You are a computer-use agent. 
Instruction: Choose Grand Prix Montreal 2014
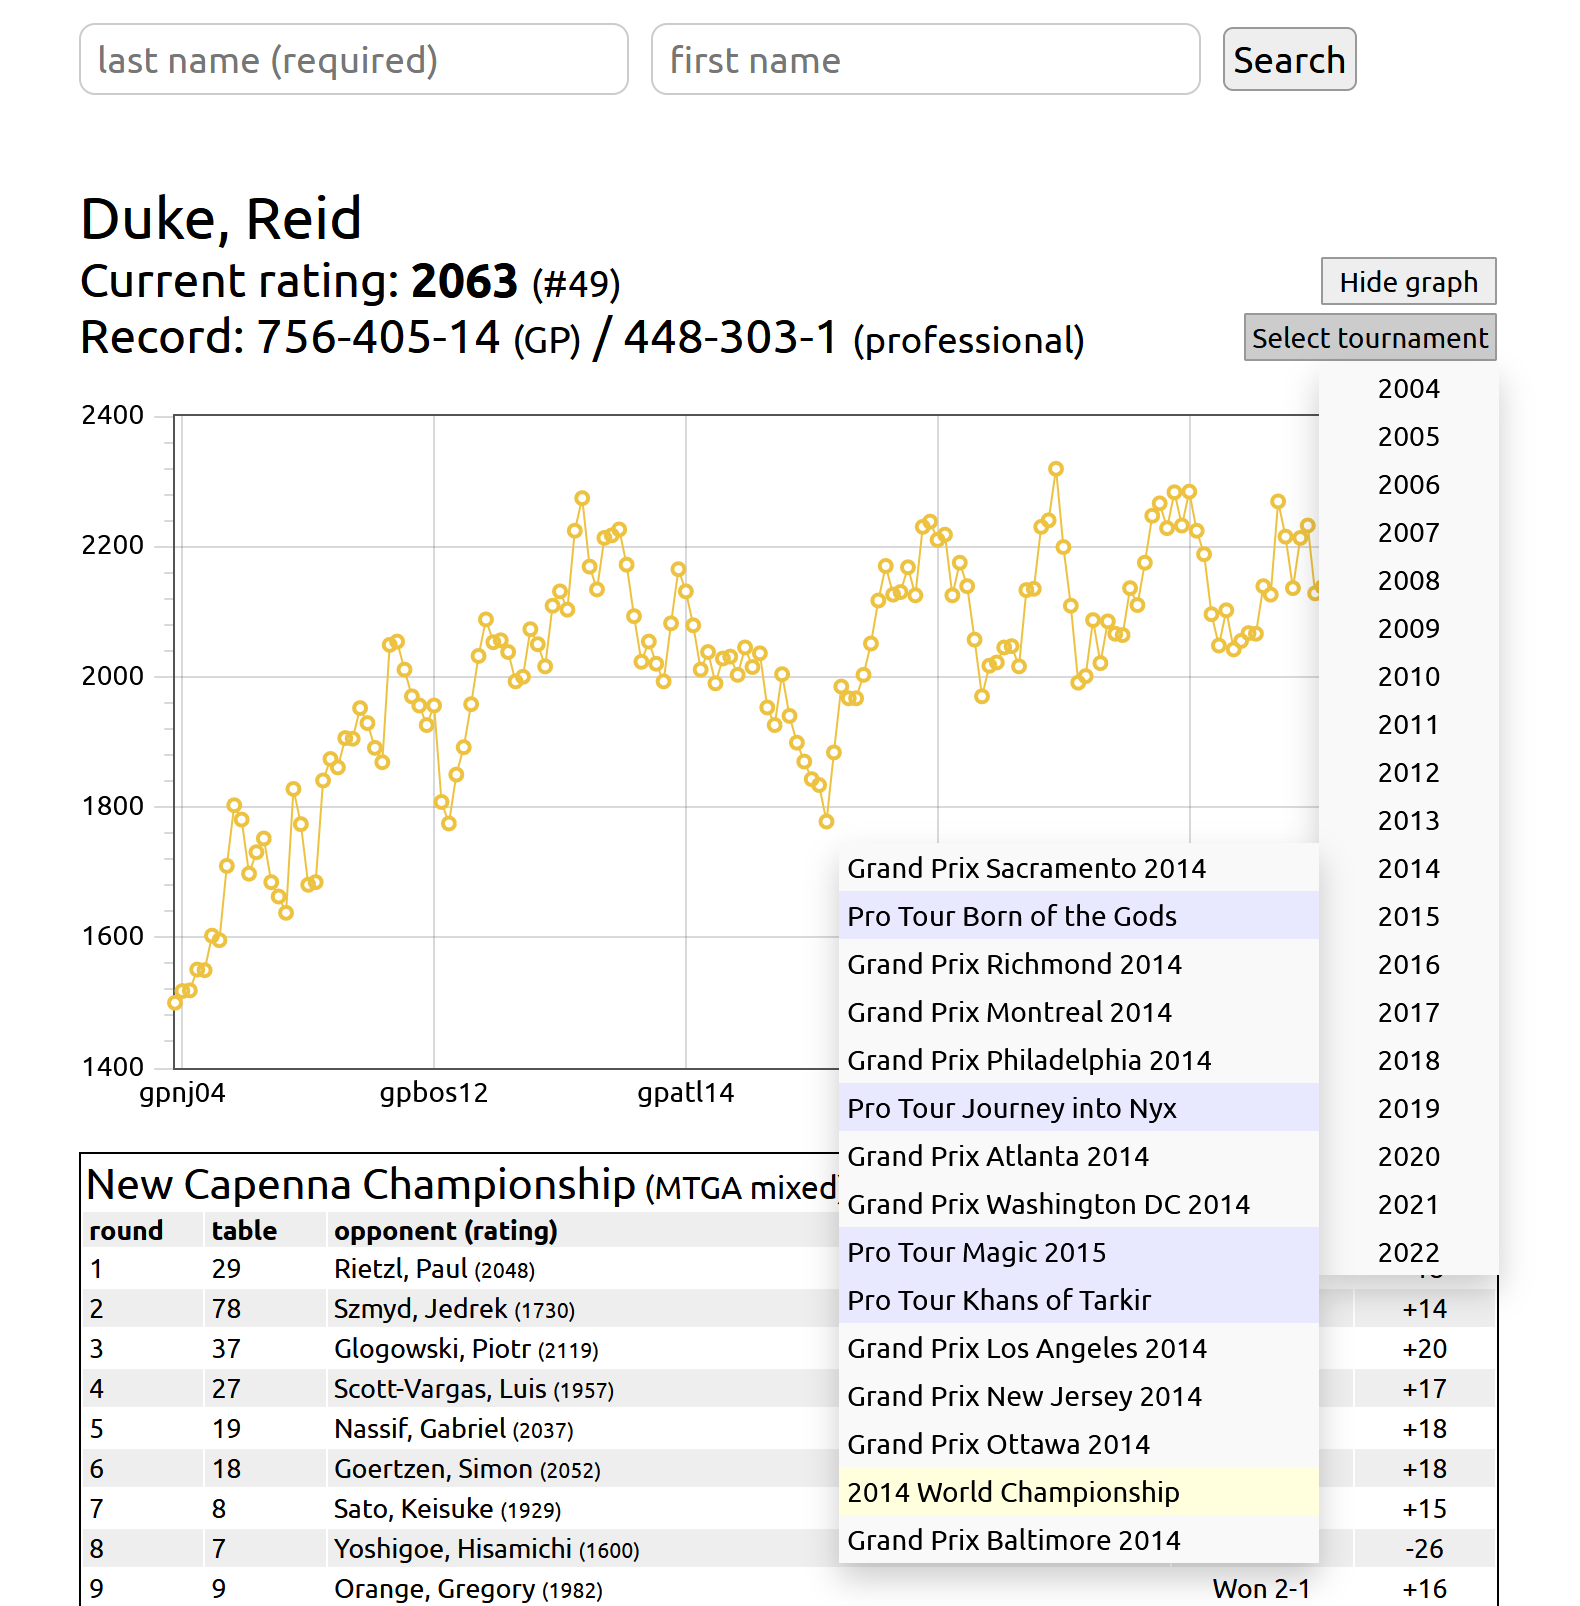(x=1078, y=1012)
